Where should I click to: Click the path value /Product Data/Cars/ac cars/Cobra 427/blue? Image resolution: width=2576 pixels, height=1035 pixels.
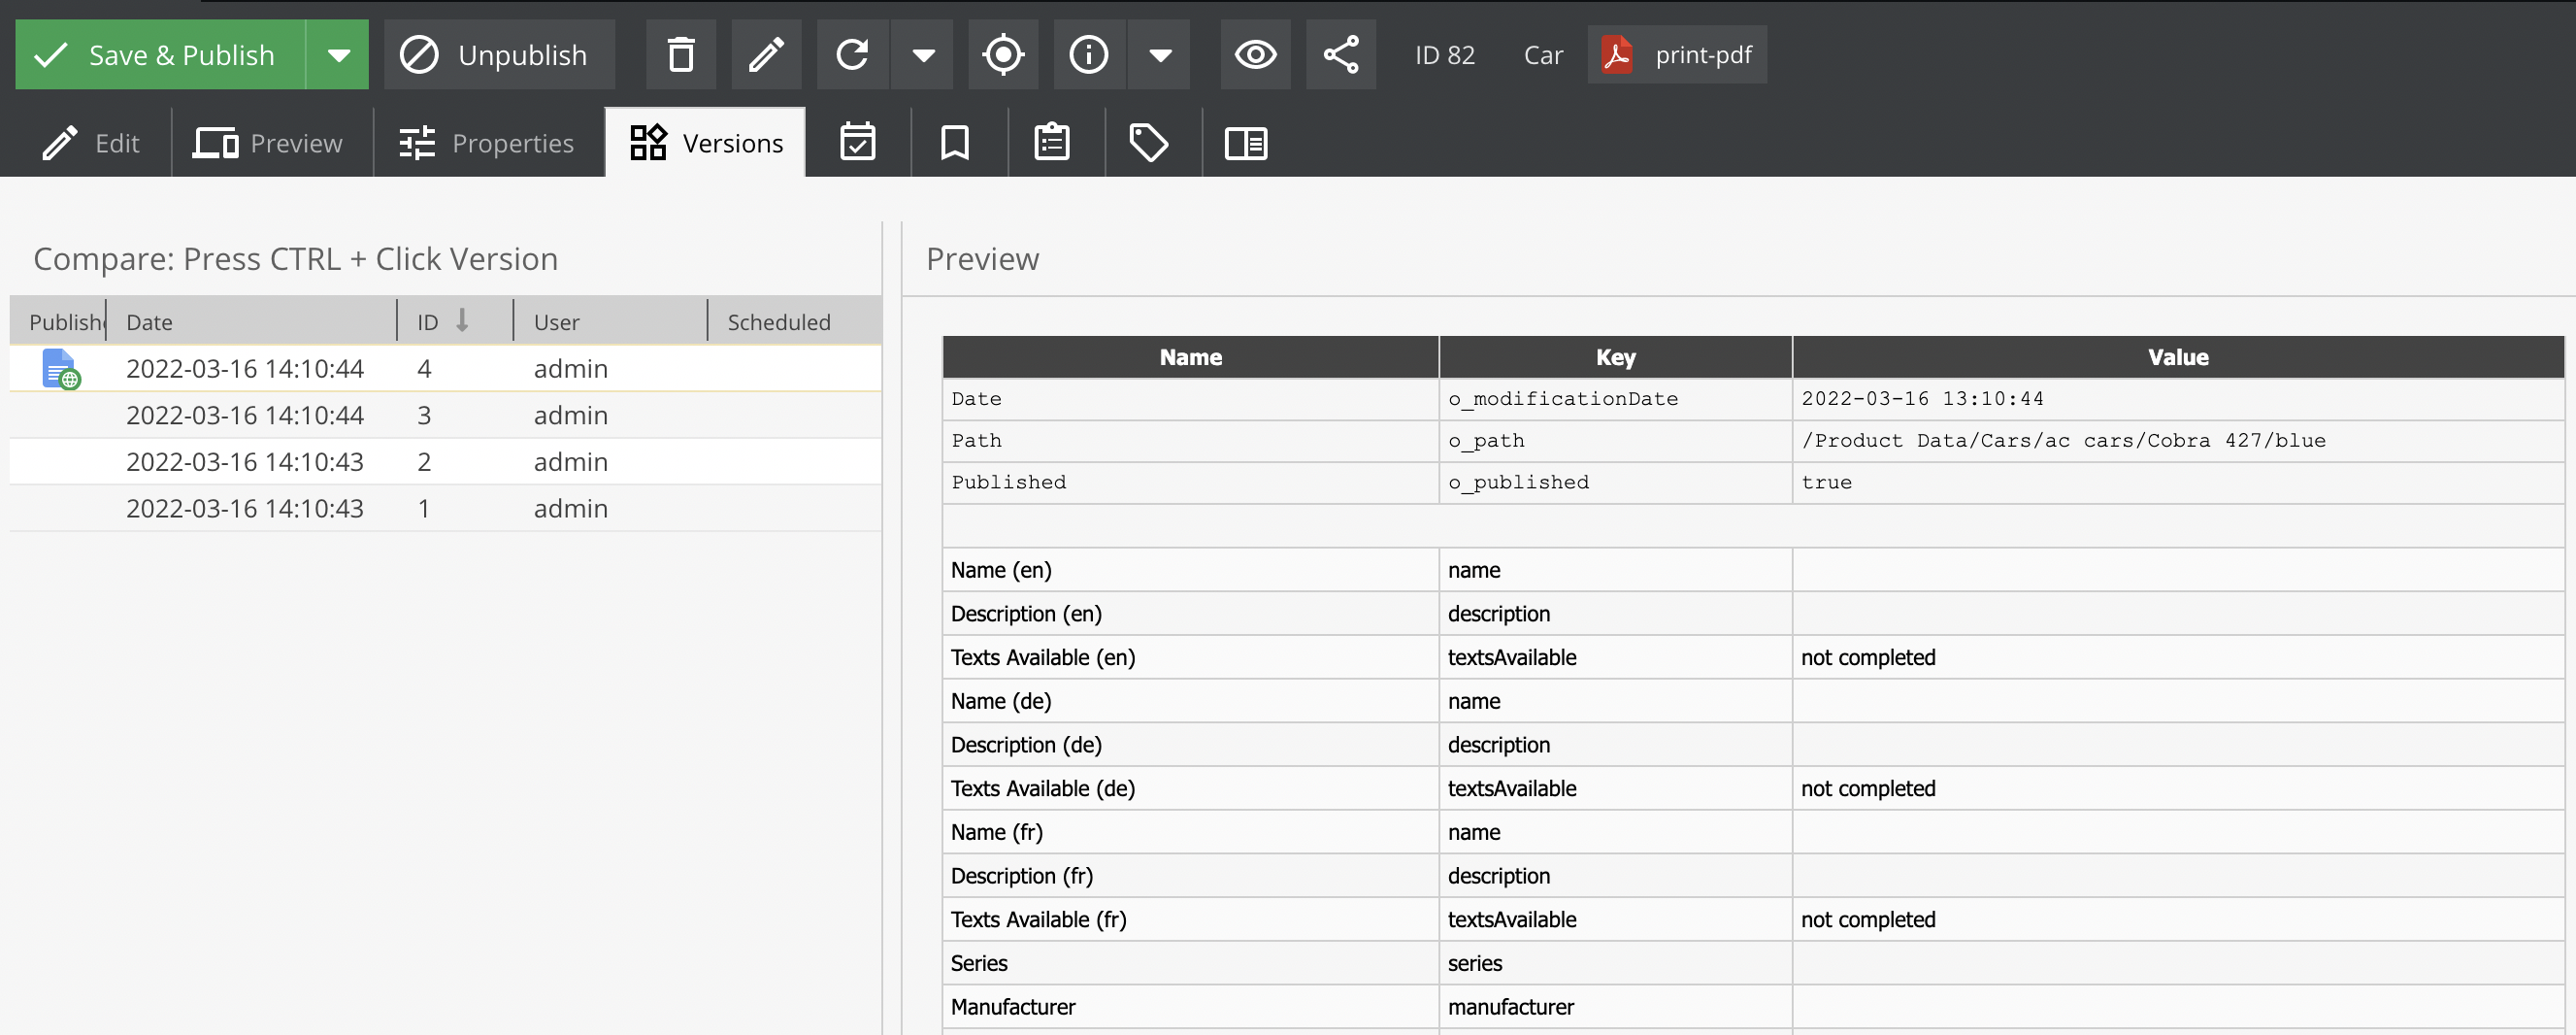click(x=2063, y=441)
